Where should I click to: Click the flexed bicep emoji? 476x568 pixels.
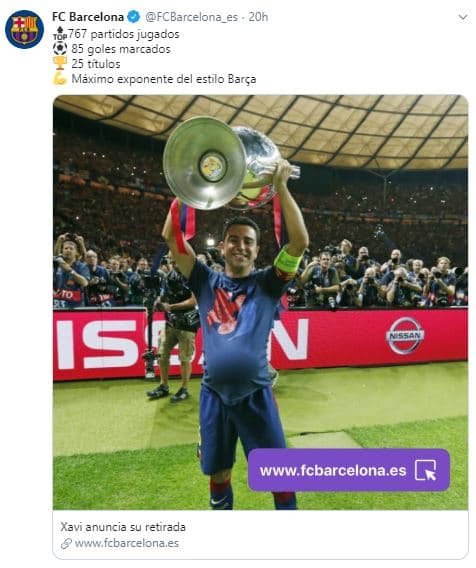coord(60,79)
